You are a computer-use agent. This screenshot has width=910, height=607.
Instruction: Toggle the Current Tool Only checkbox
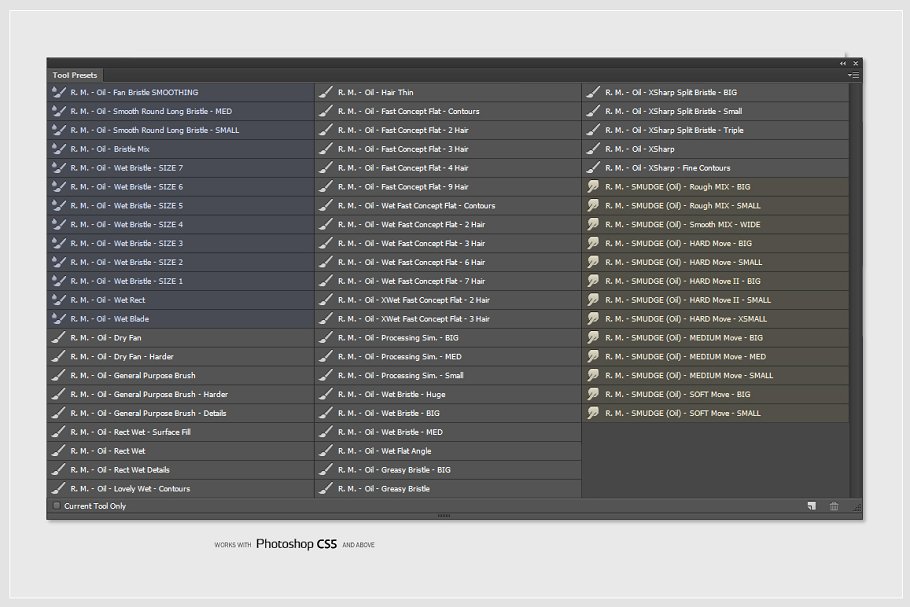pyautogui.click(x=57, y=506)
